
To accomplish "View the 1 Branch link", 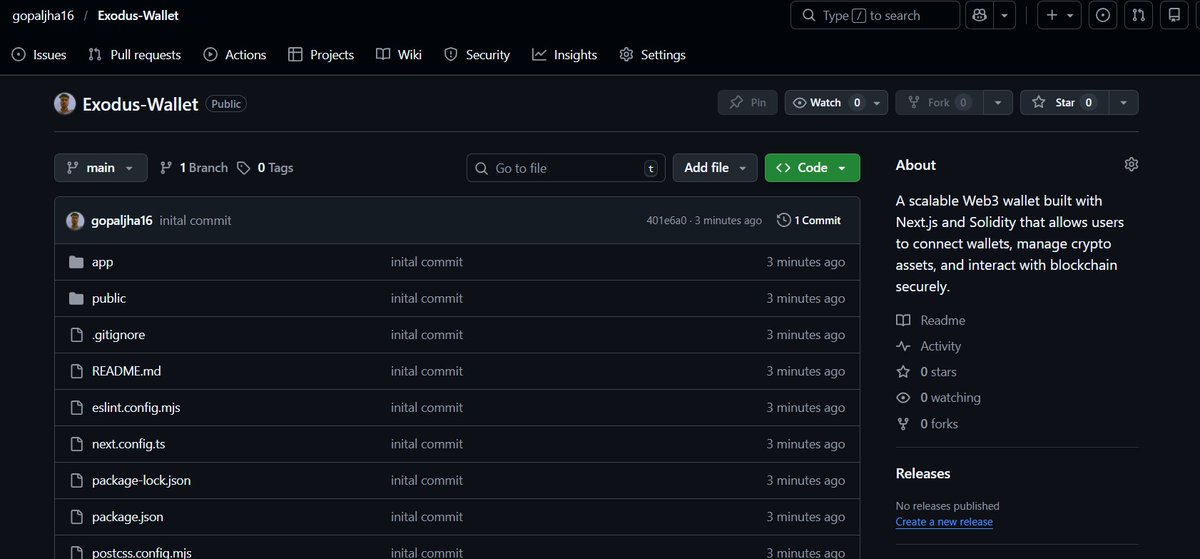I will click(x=194, y=168).
